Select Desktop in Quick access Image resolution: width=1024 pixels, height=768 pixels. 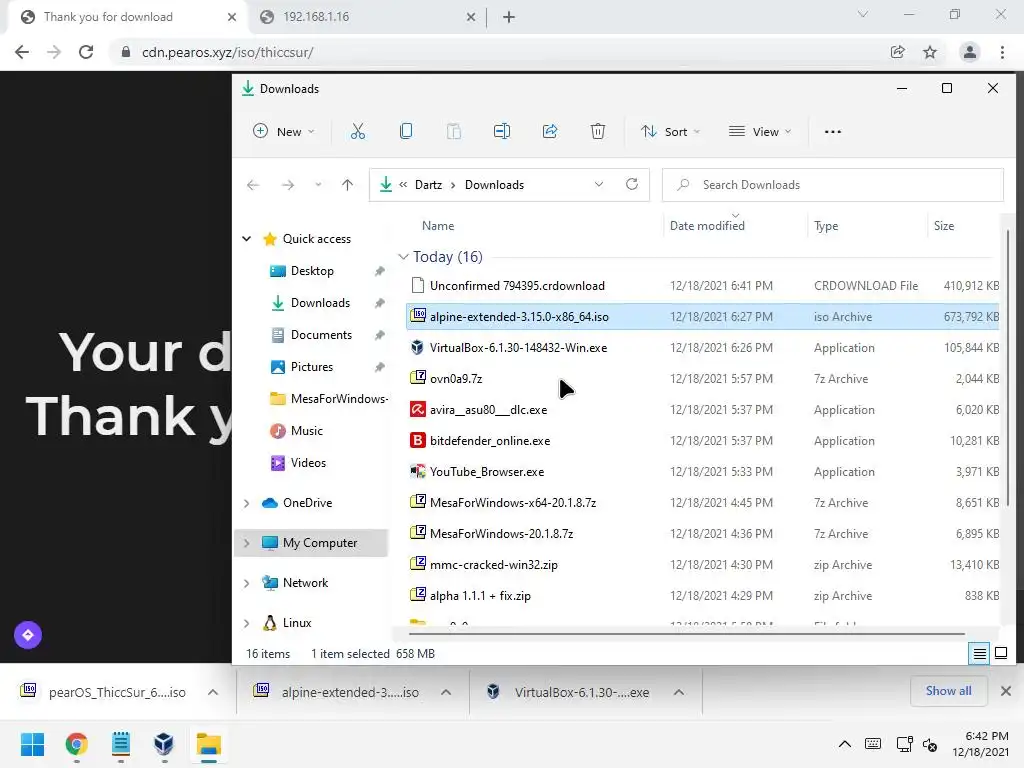[312, 271]
